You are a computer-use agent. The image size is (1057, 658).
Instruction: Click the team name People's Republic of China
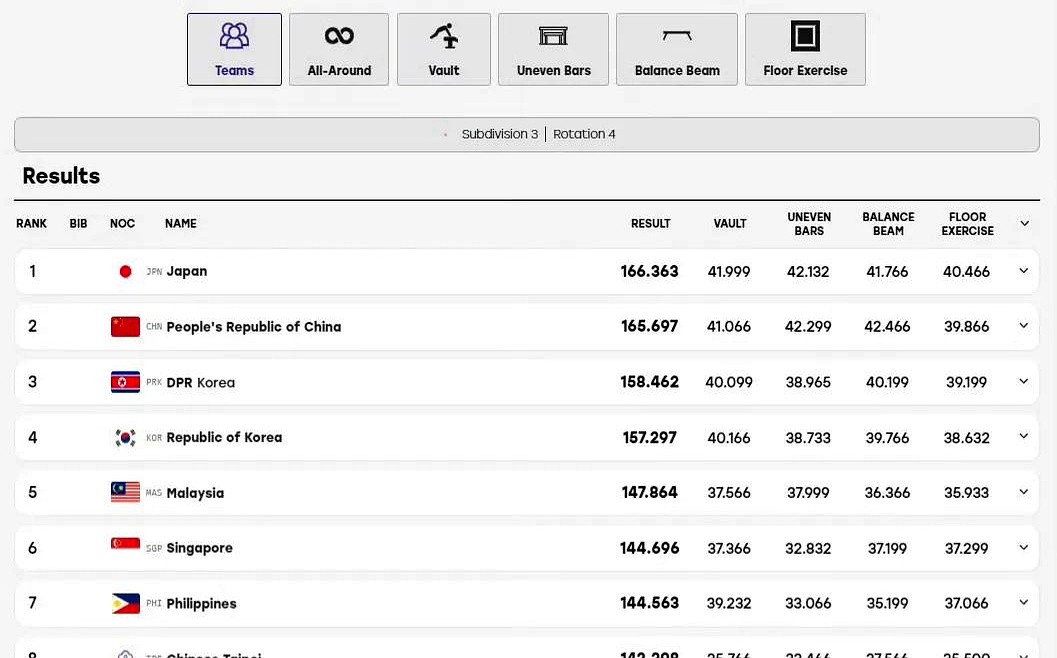pos(253,327)
